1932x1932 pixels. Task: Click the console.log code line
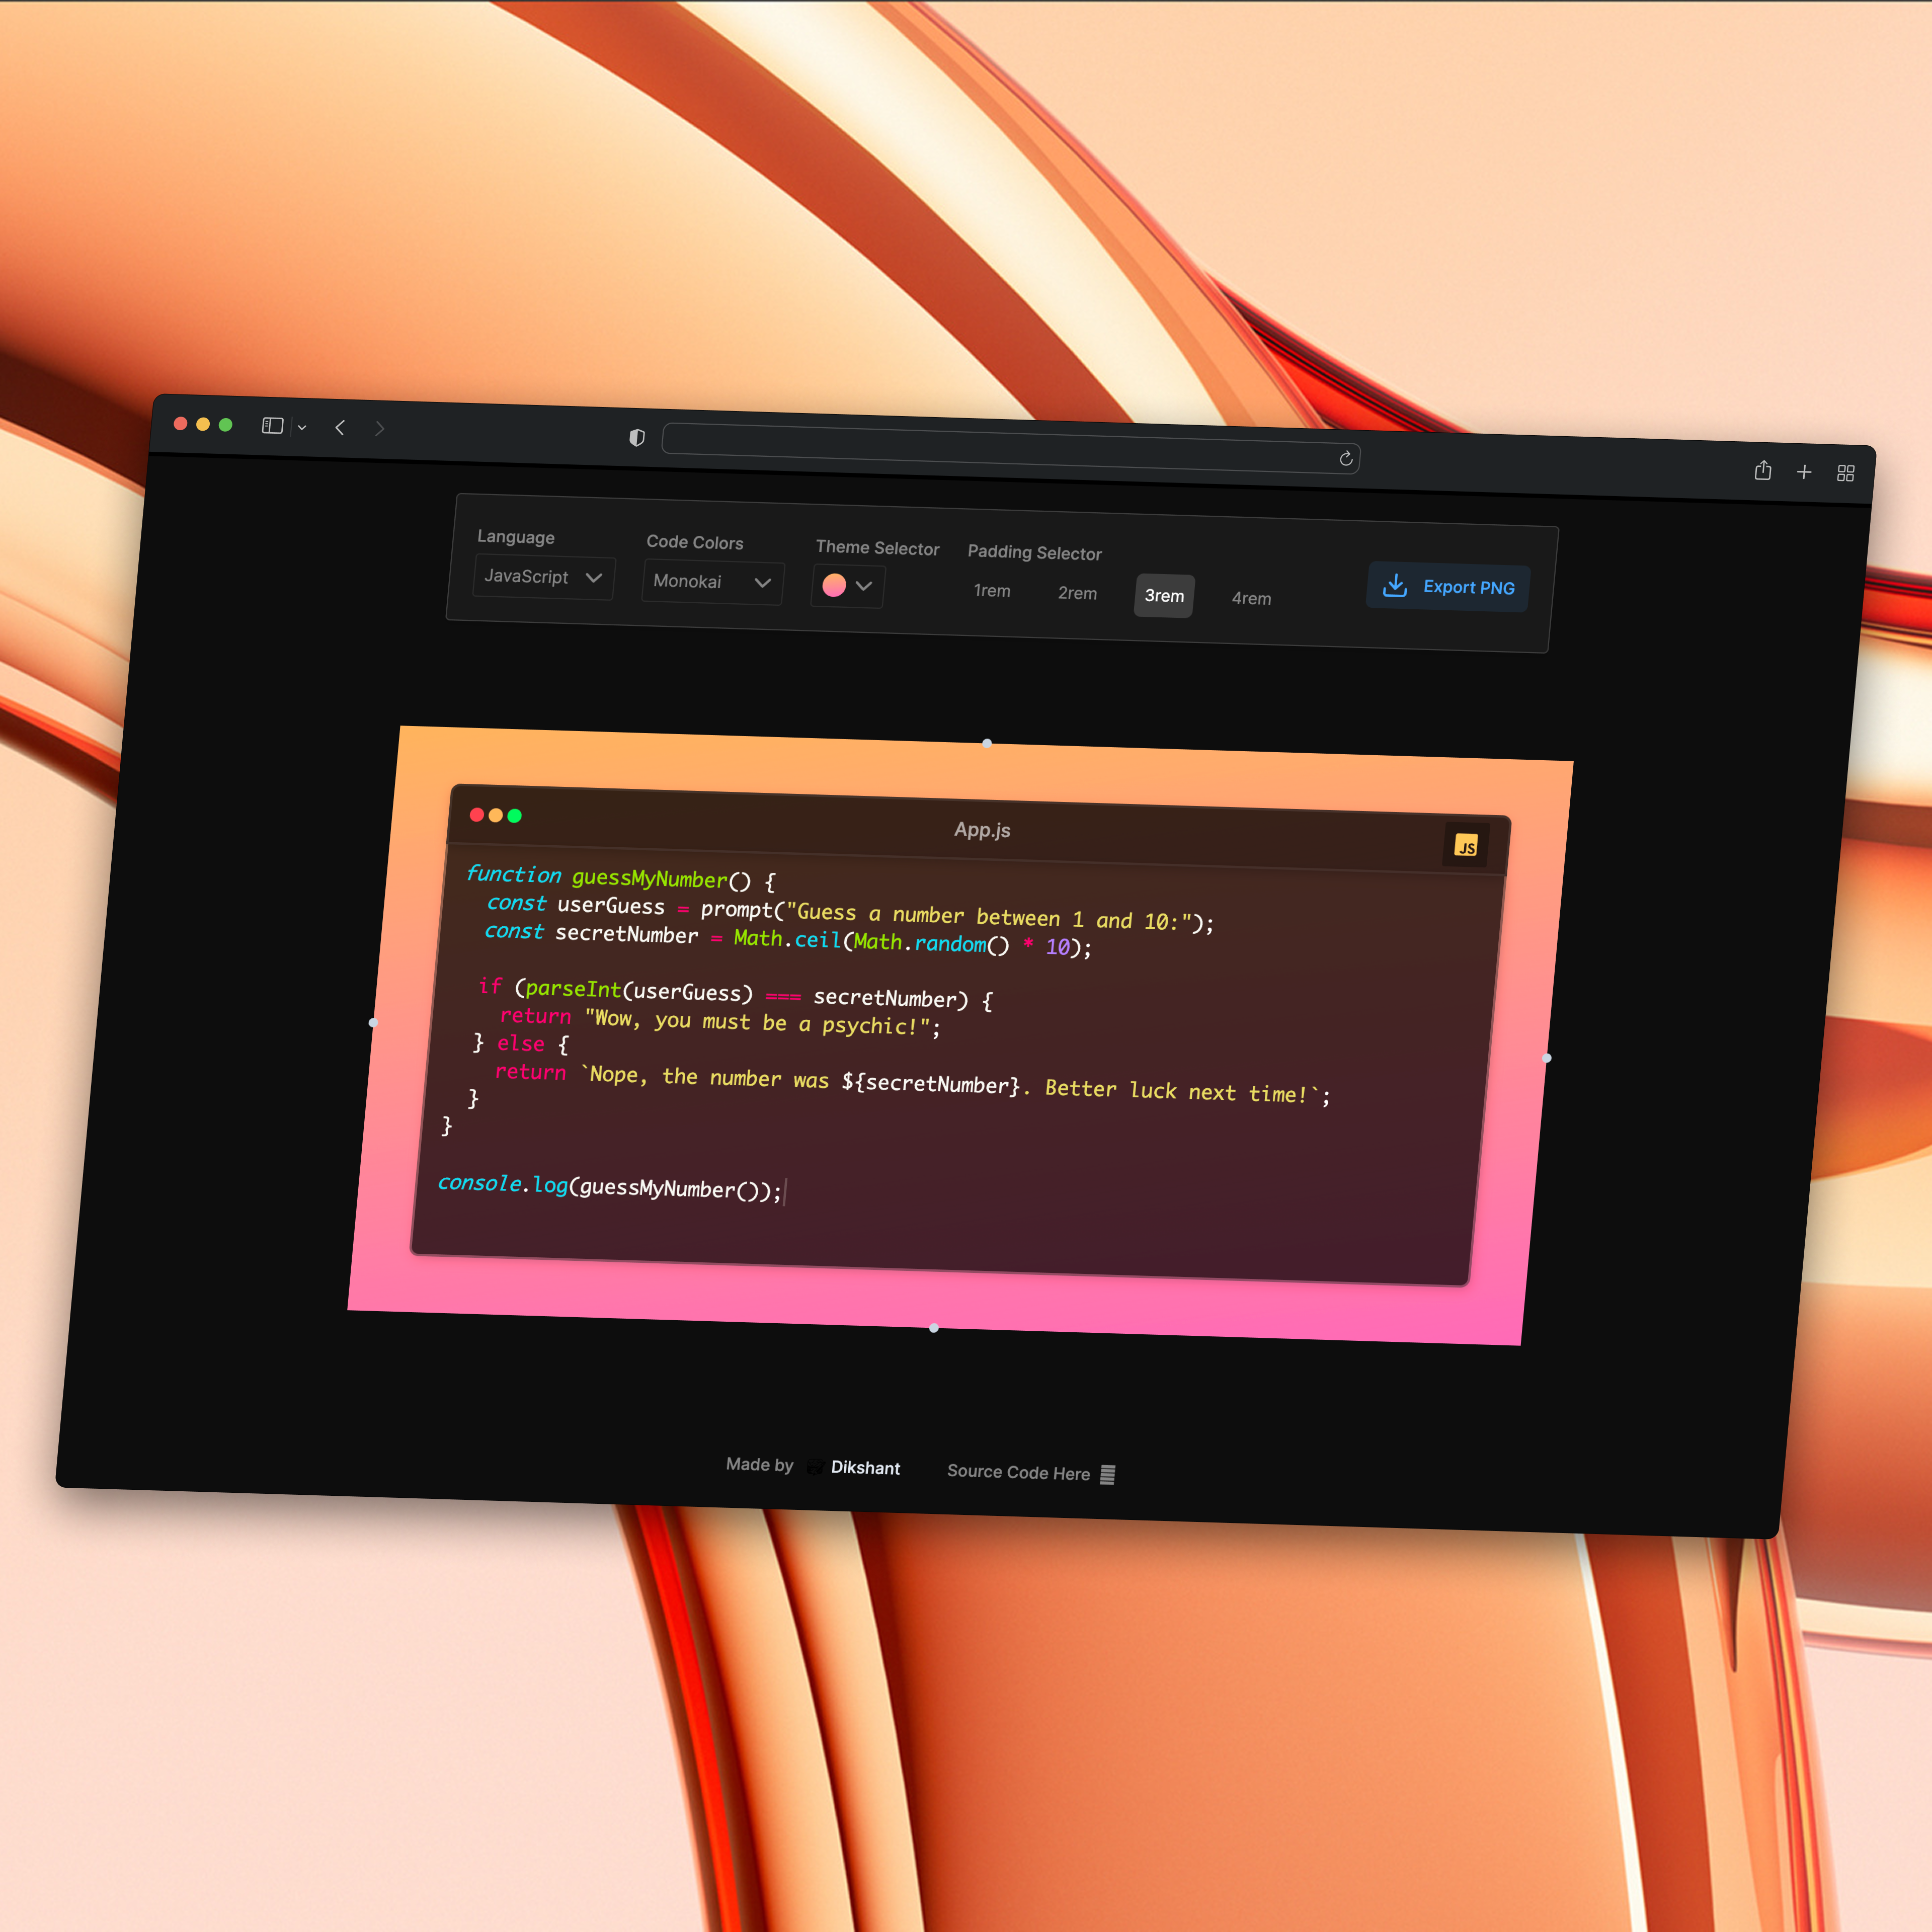pos(610,1187)
